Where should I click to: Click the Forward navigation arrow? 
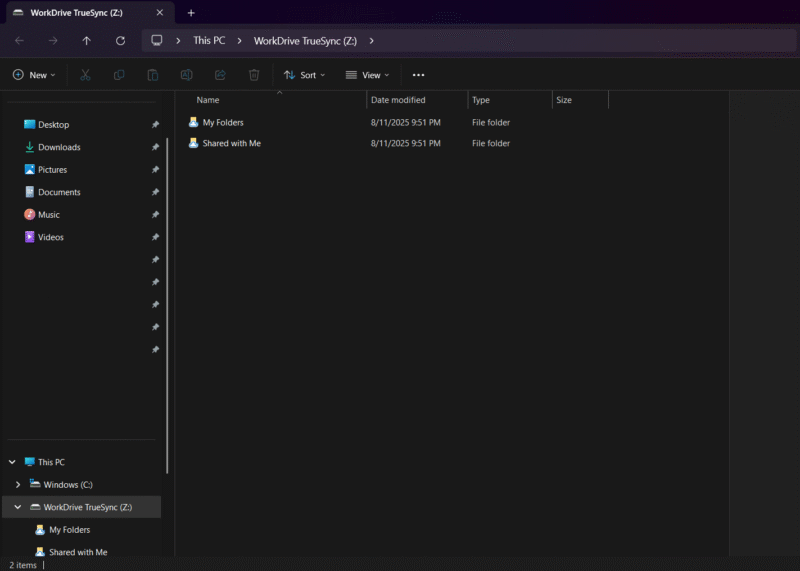[x=53, y=41]
